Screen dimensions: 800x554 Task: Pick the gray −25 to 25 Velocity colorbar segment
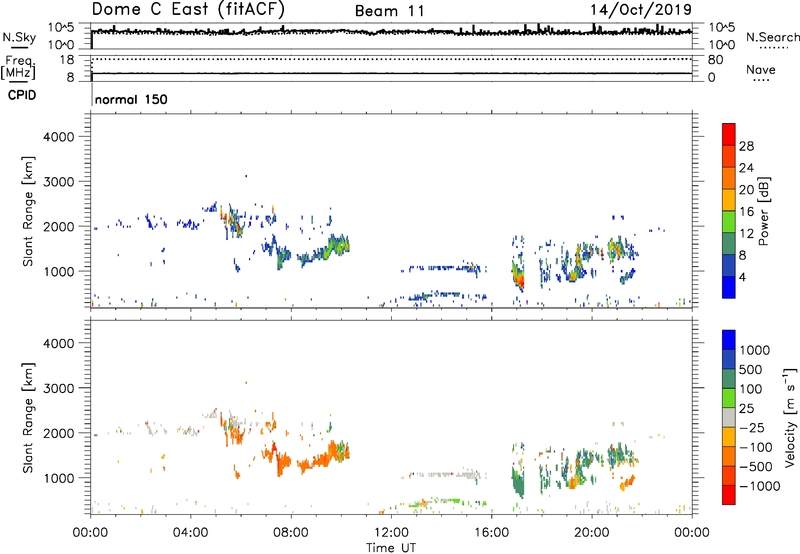coord(729,418)
